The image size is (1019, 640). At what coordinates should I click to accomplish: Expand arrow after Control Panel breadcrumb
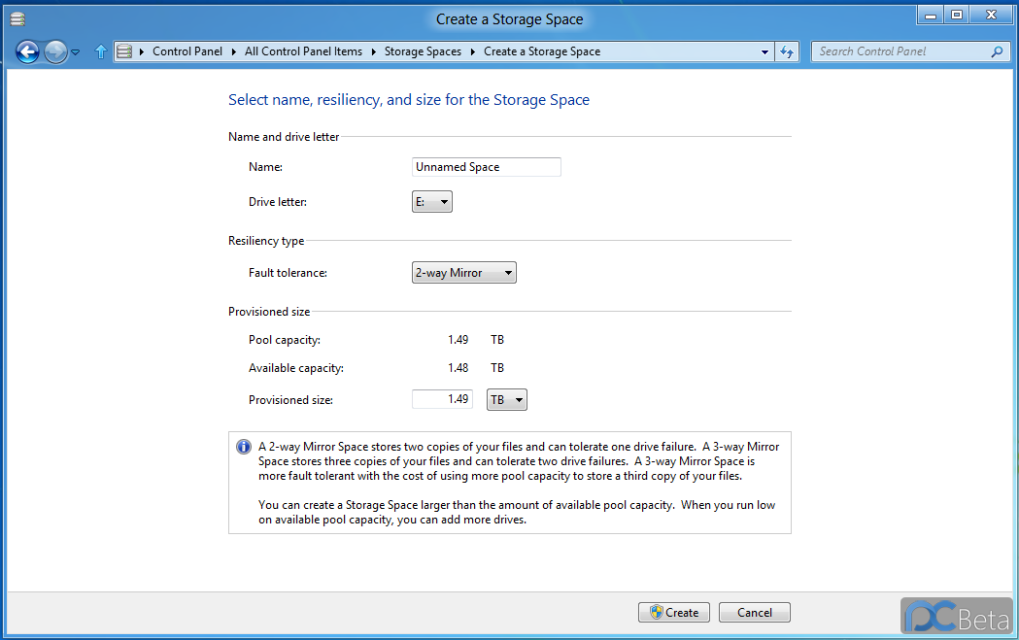point(233,52)
